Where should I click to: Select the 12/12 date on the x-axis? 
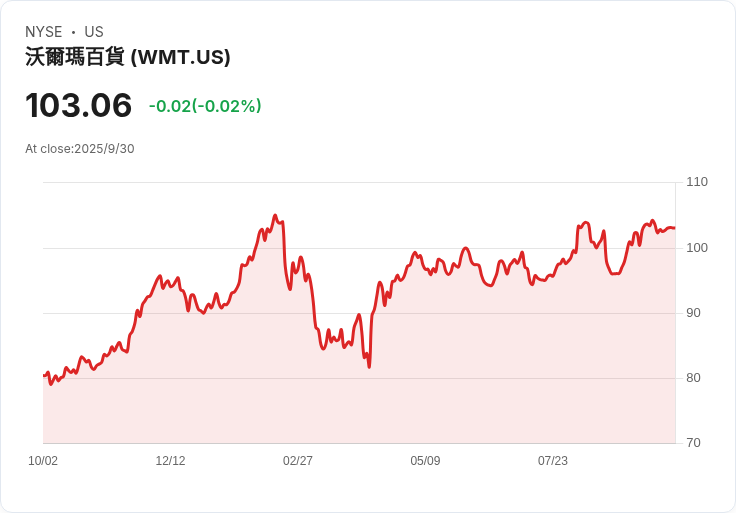tap(170, 461)
